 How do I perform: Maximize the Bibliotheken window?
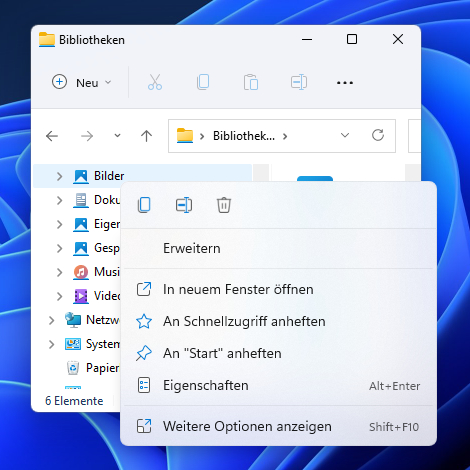point(352,39)
